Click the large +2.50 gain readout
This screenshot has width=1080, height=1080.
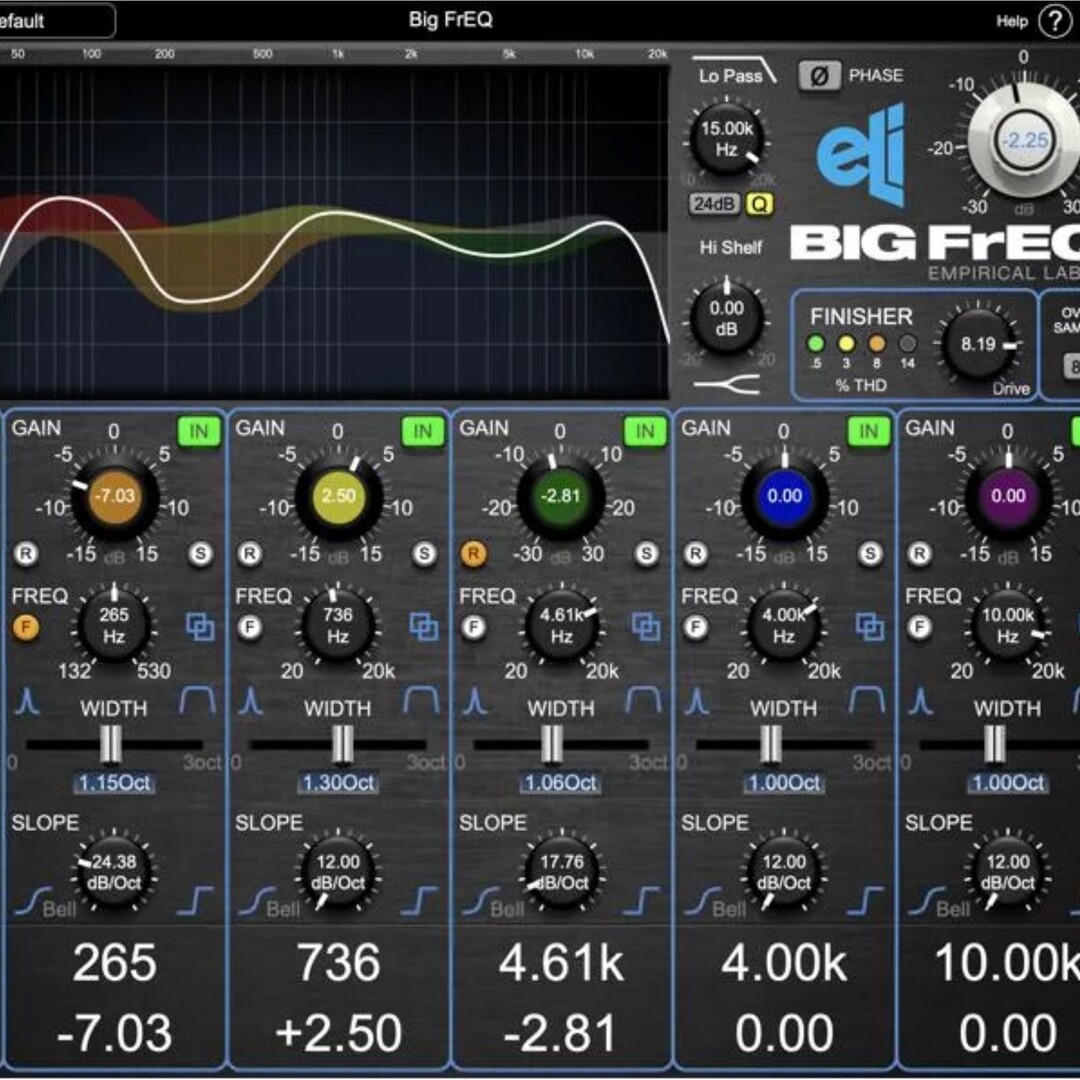338,1034
